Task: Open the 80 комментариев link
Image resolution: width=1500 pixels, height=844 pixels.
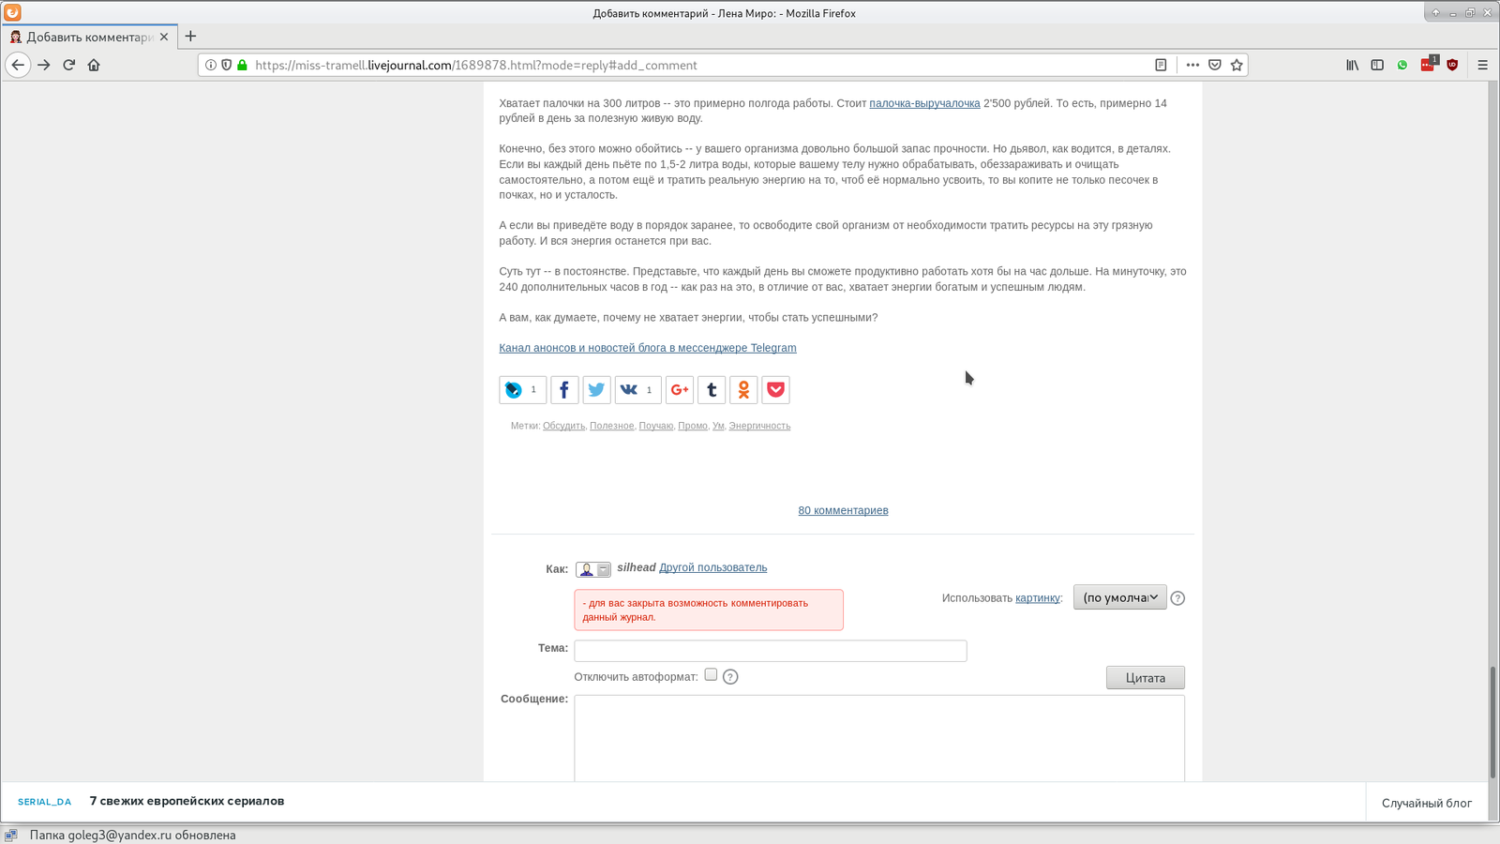Action: coord(843,510)
